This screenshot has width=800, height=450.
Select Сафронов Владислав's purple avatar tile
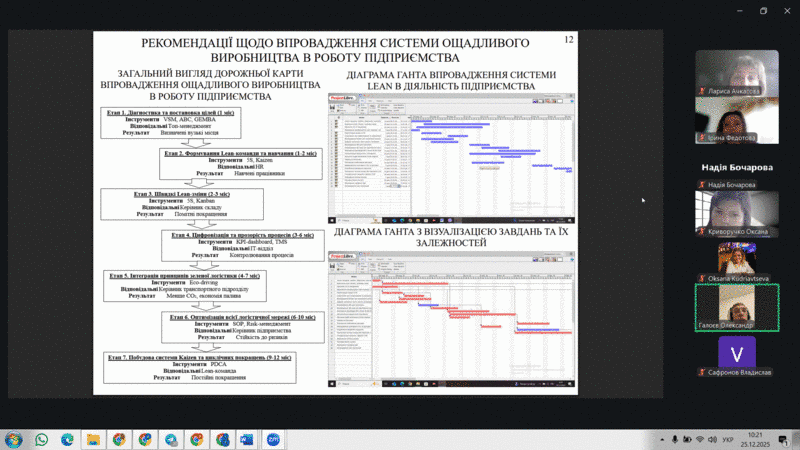[x=737, y=355]
